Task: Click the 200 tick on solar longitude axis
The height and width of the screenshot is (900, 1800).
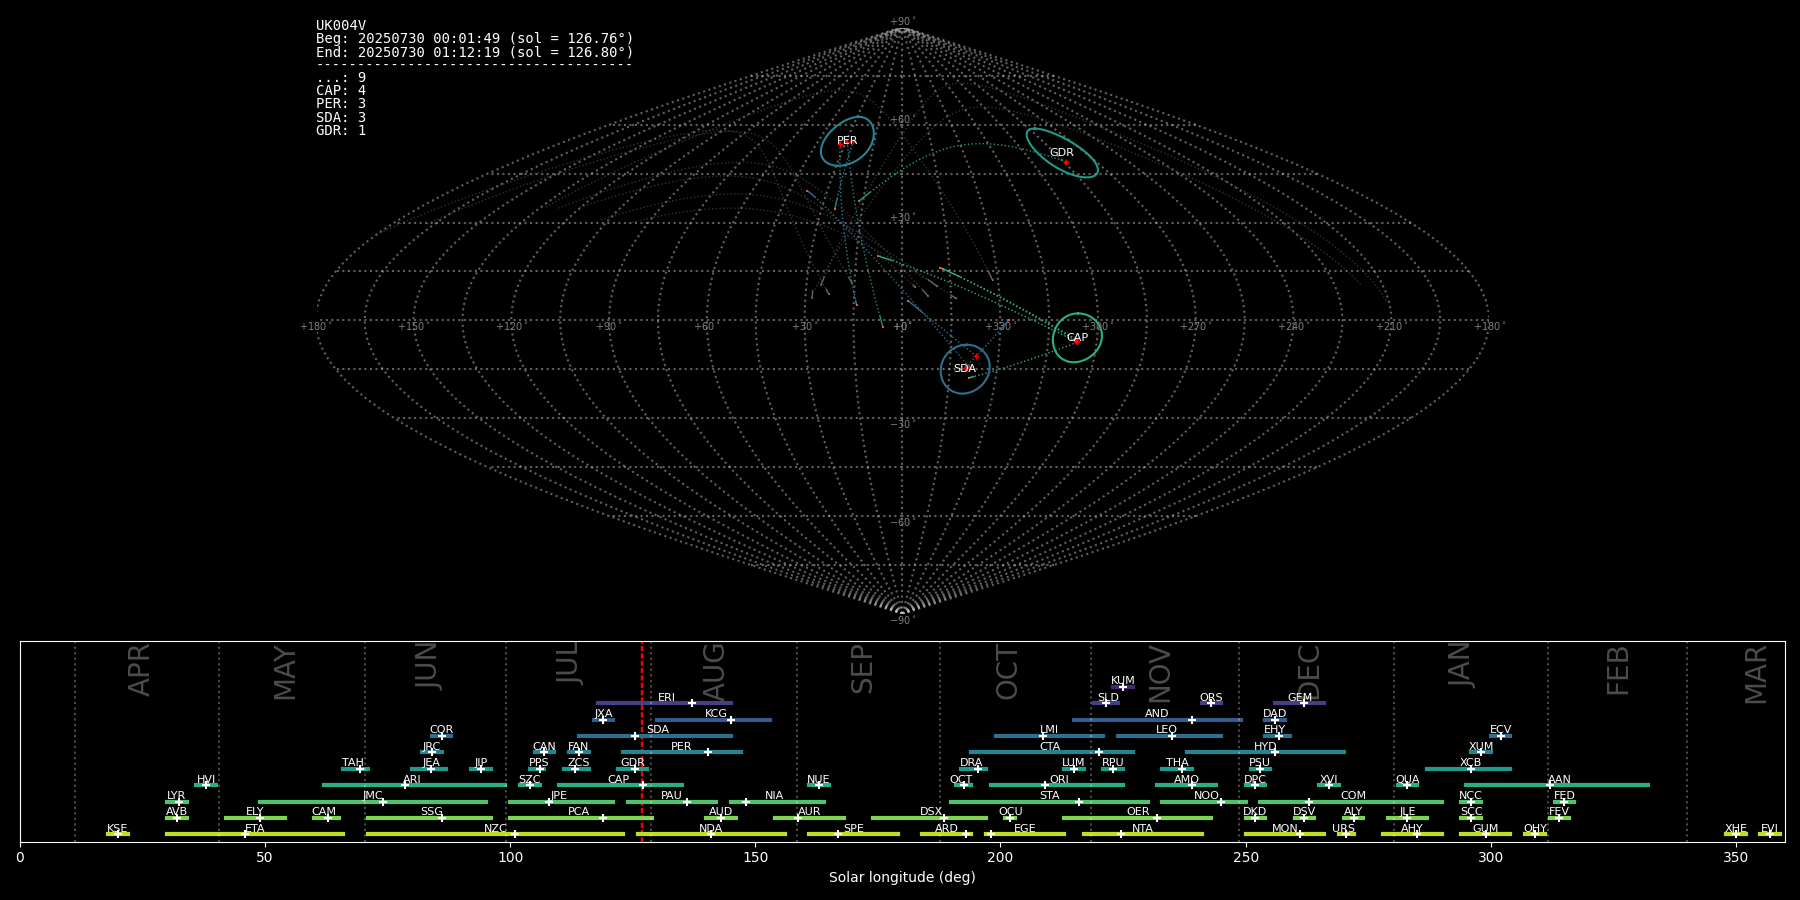Action: [x=1000, y=857]
